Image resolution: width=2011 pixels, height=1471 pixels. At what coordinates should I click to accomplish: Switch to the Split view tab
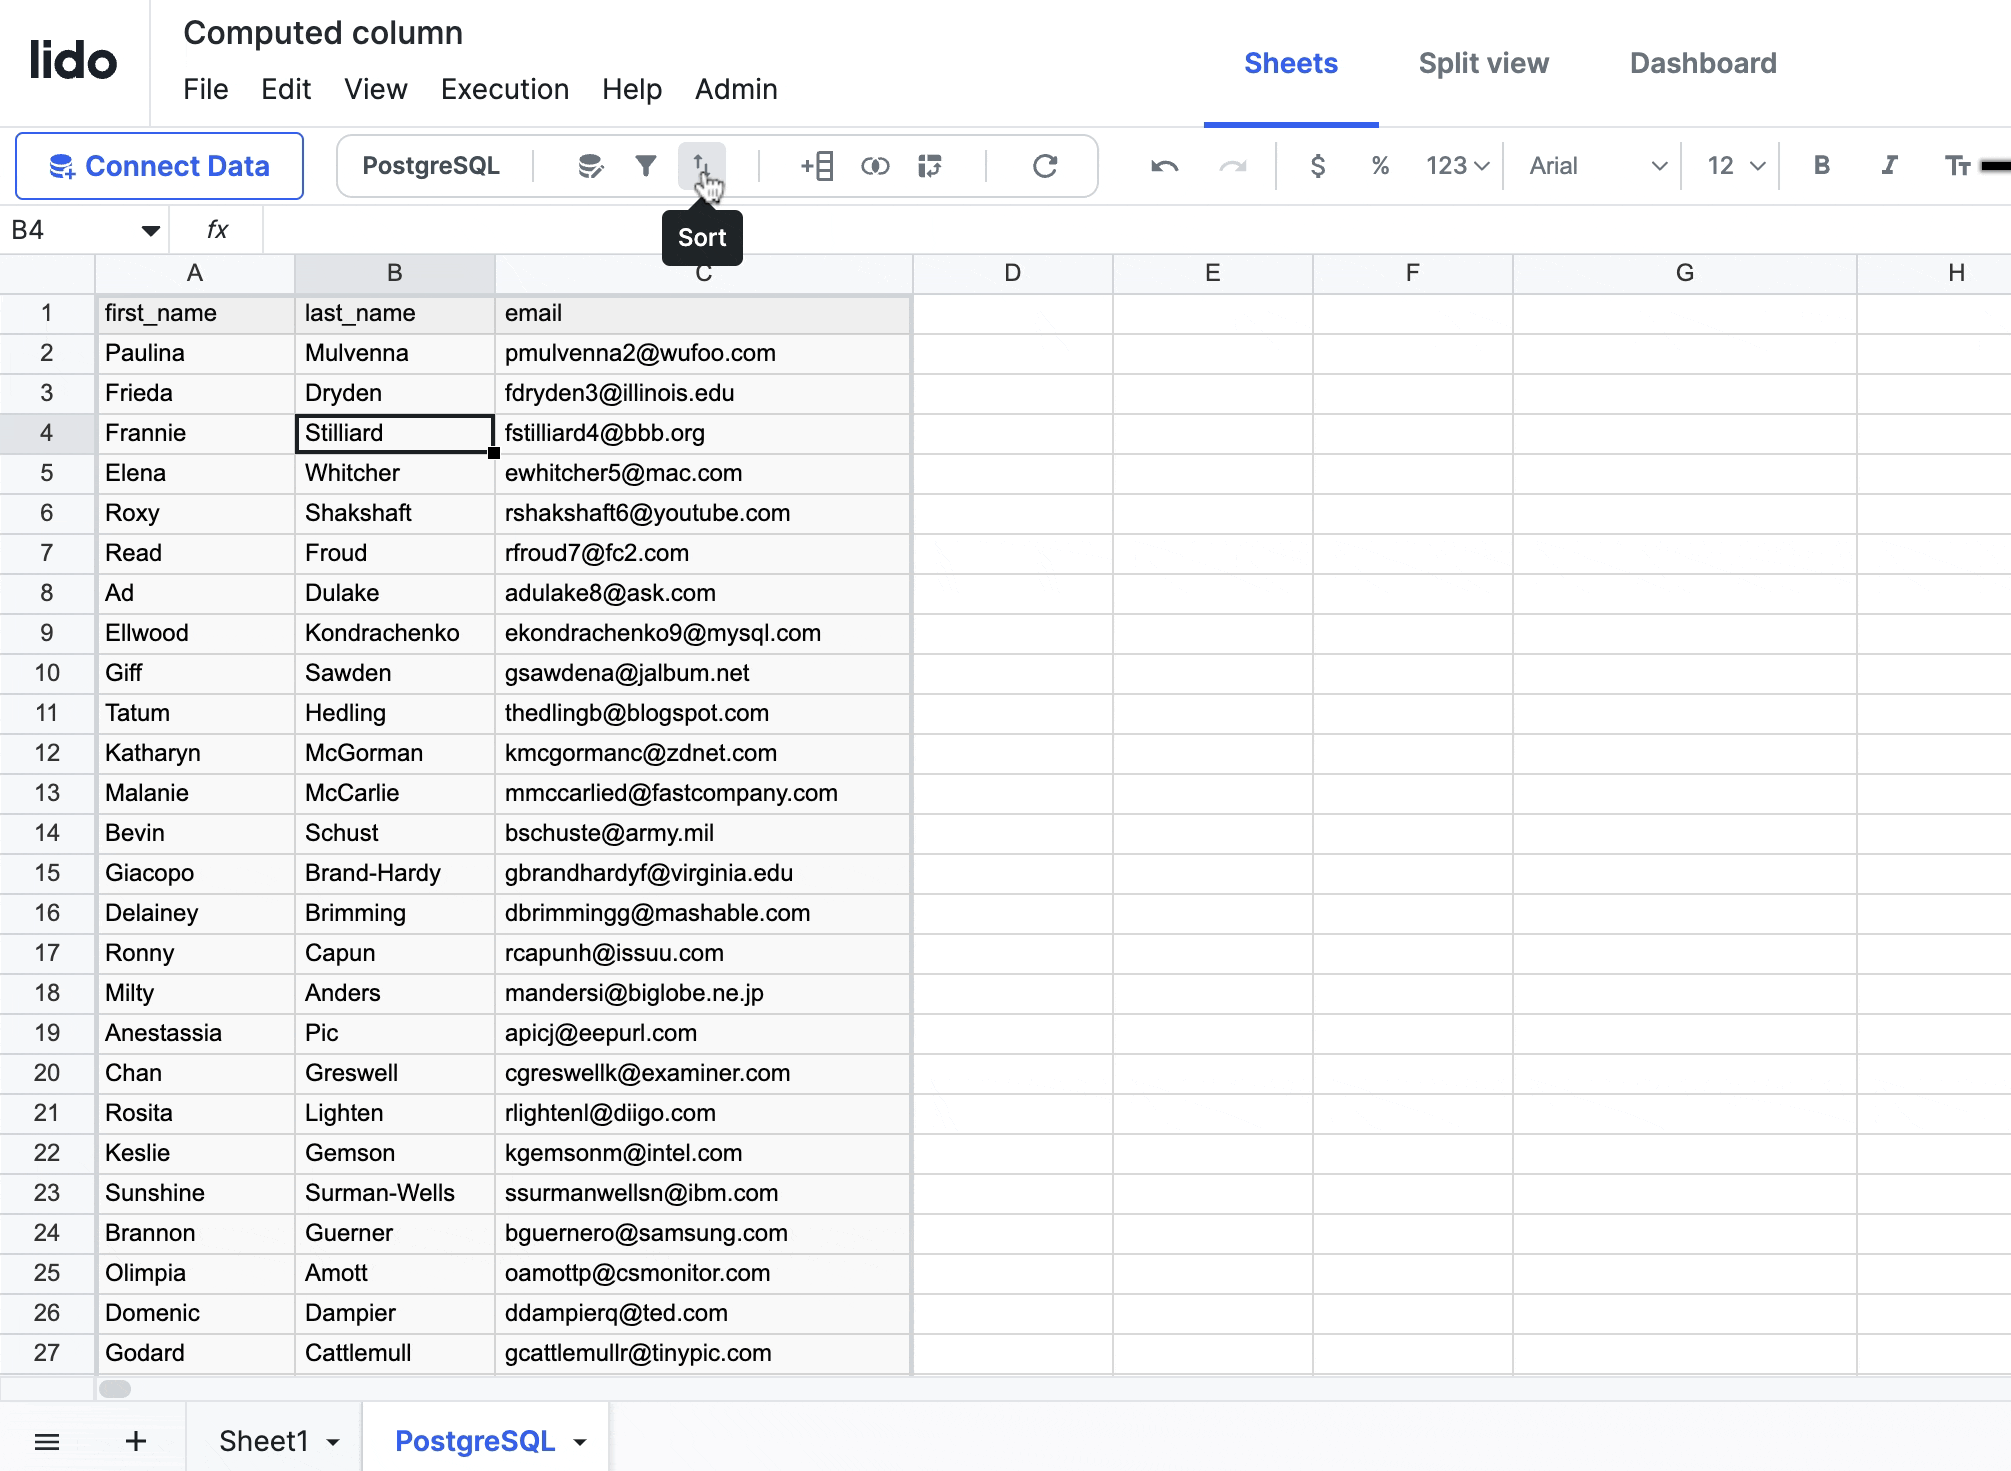pyautogui.click(x=1483, y=63)
